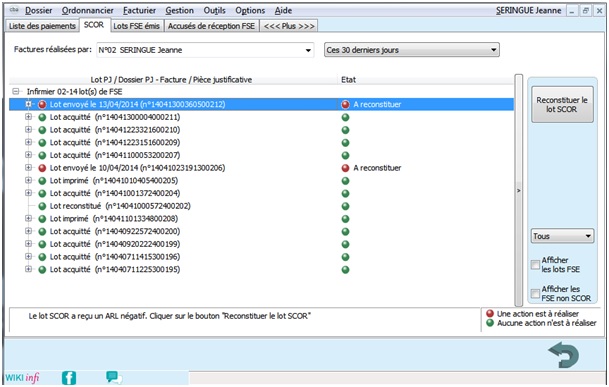Click the green dot of lot n°14041223321600210
Image resolution: width=609 pixels, height=387 pixels.
pos(42,130)
